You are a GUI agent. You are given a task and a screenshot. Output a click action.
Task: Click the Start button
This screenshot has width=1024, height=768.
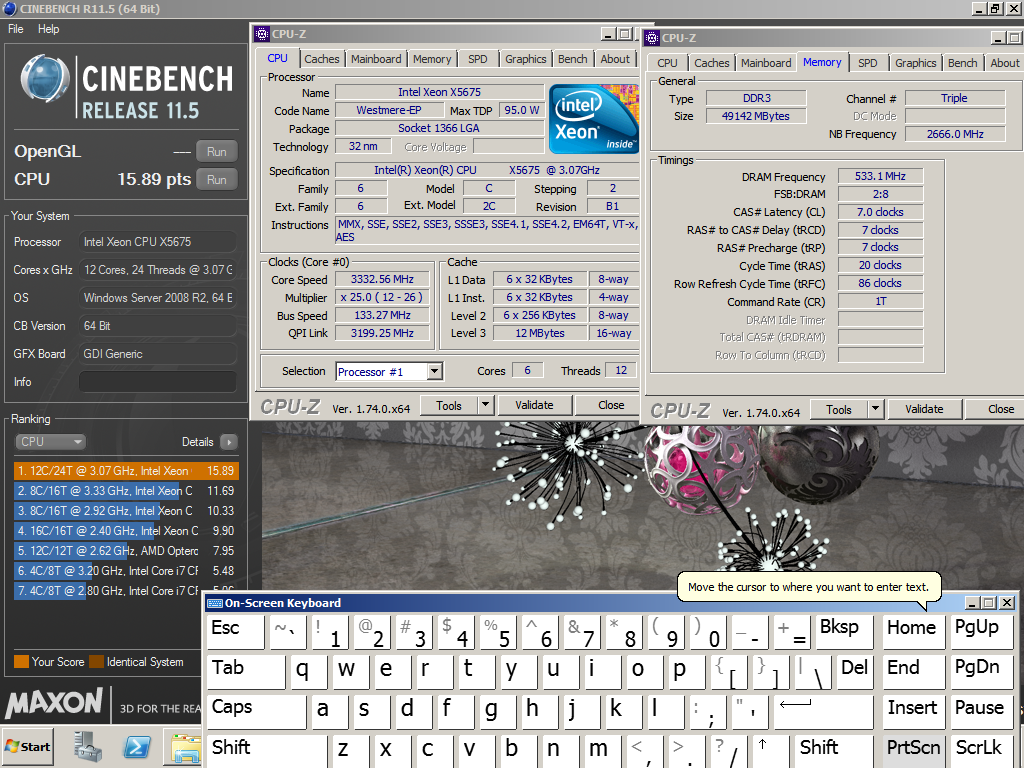tap(27, 746)
